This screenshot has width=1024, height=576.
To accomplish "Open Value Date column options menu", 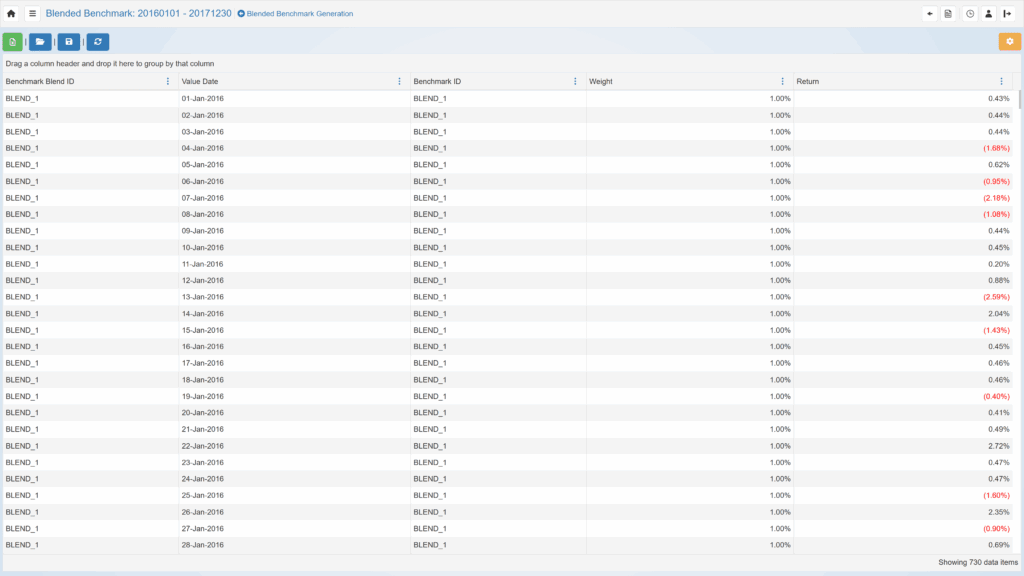I will click(x=399, y=81).
